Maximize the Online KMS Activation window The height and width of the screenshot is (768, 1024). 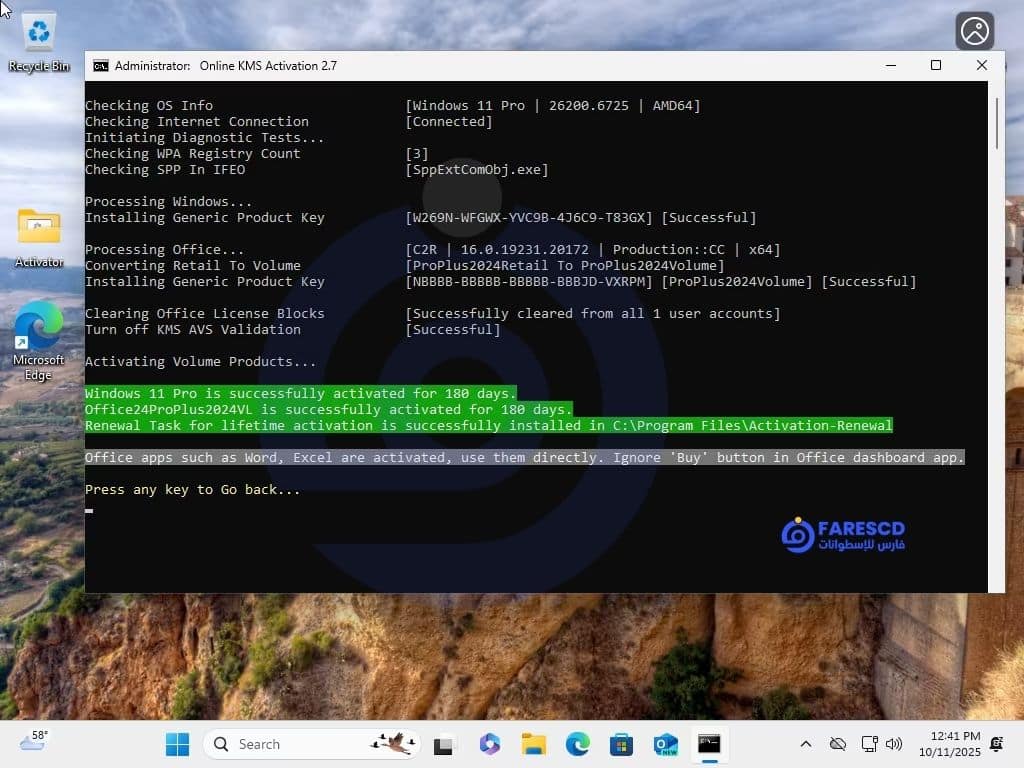(x=936, y=66)
